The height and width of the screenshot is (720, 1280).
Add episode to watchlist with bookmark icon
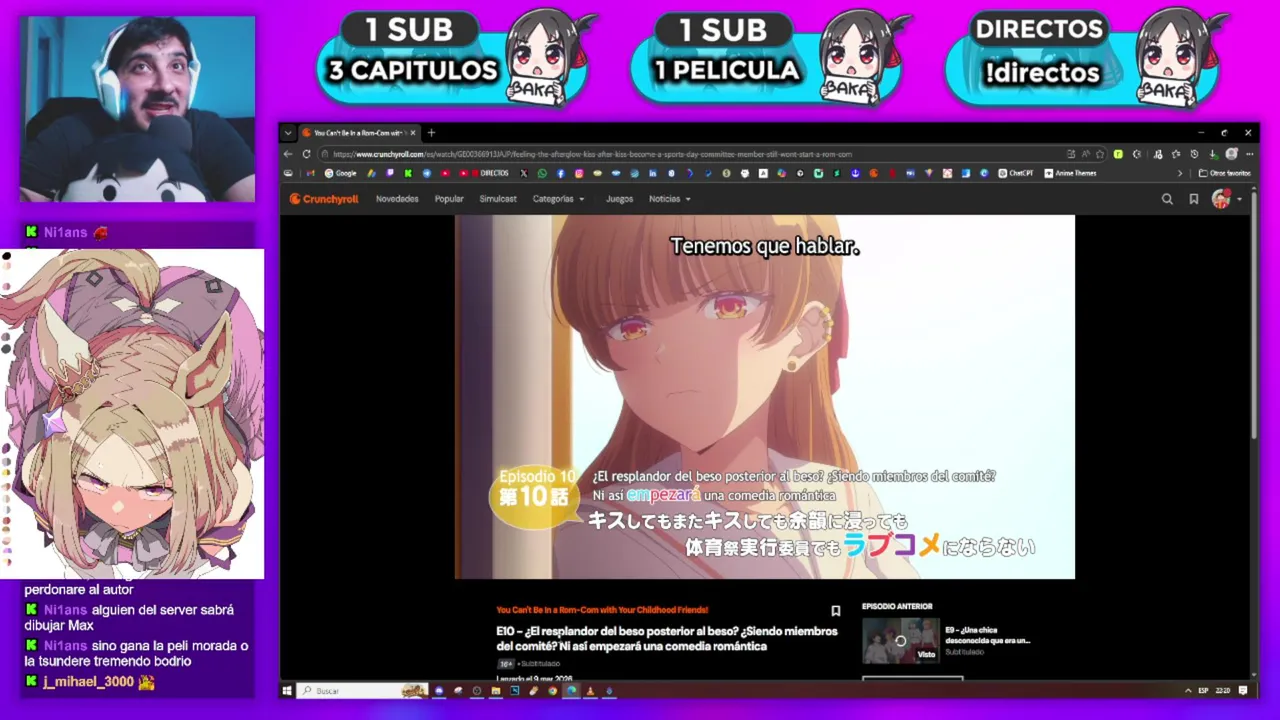click(x=836, y=611)
